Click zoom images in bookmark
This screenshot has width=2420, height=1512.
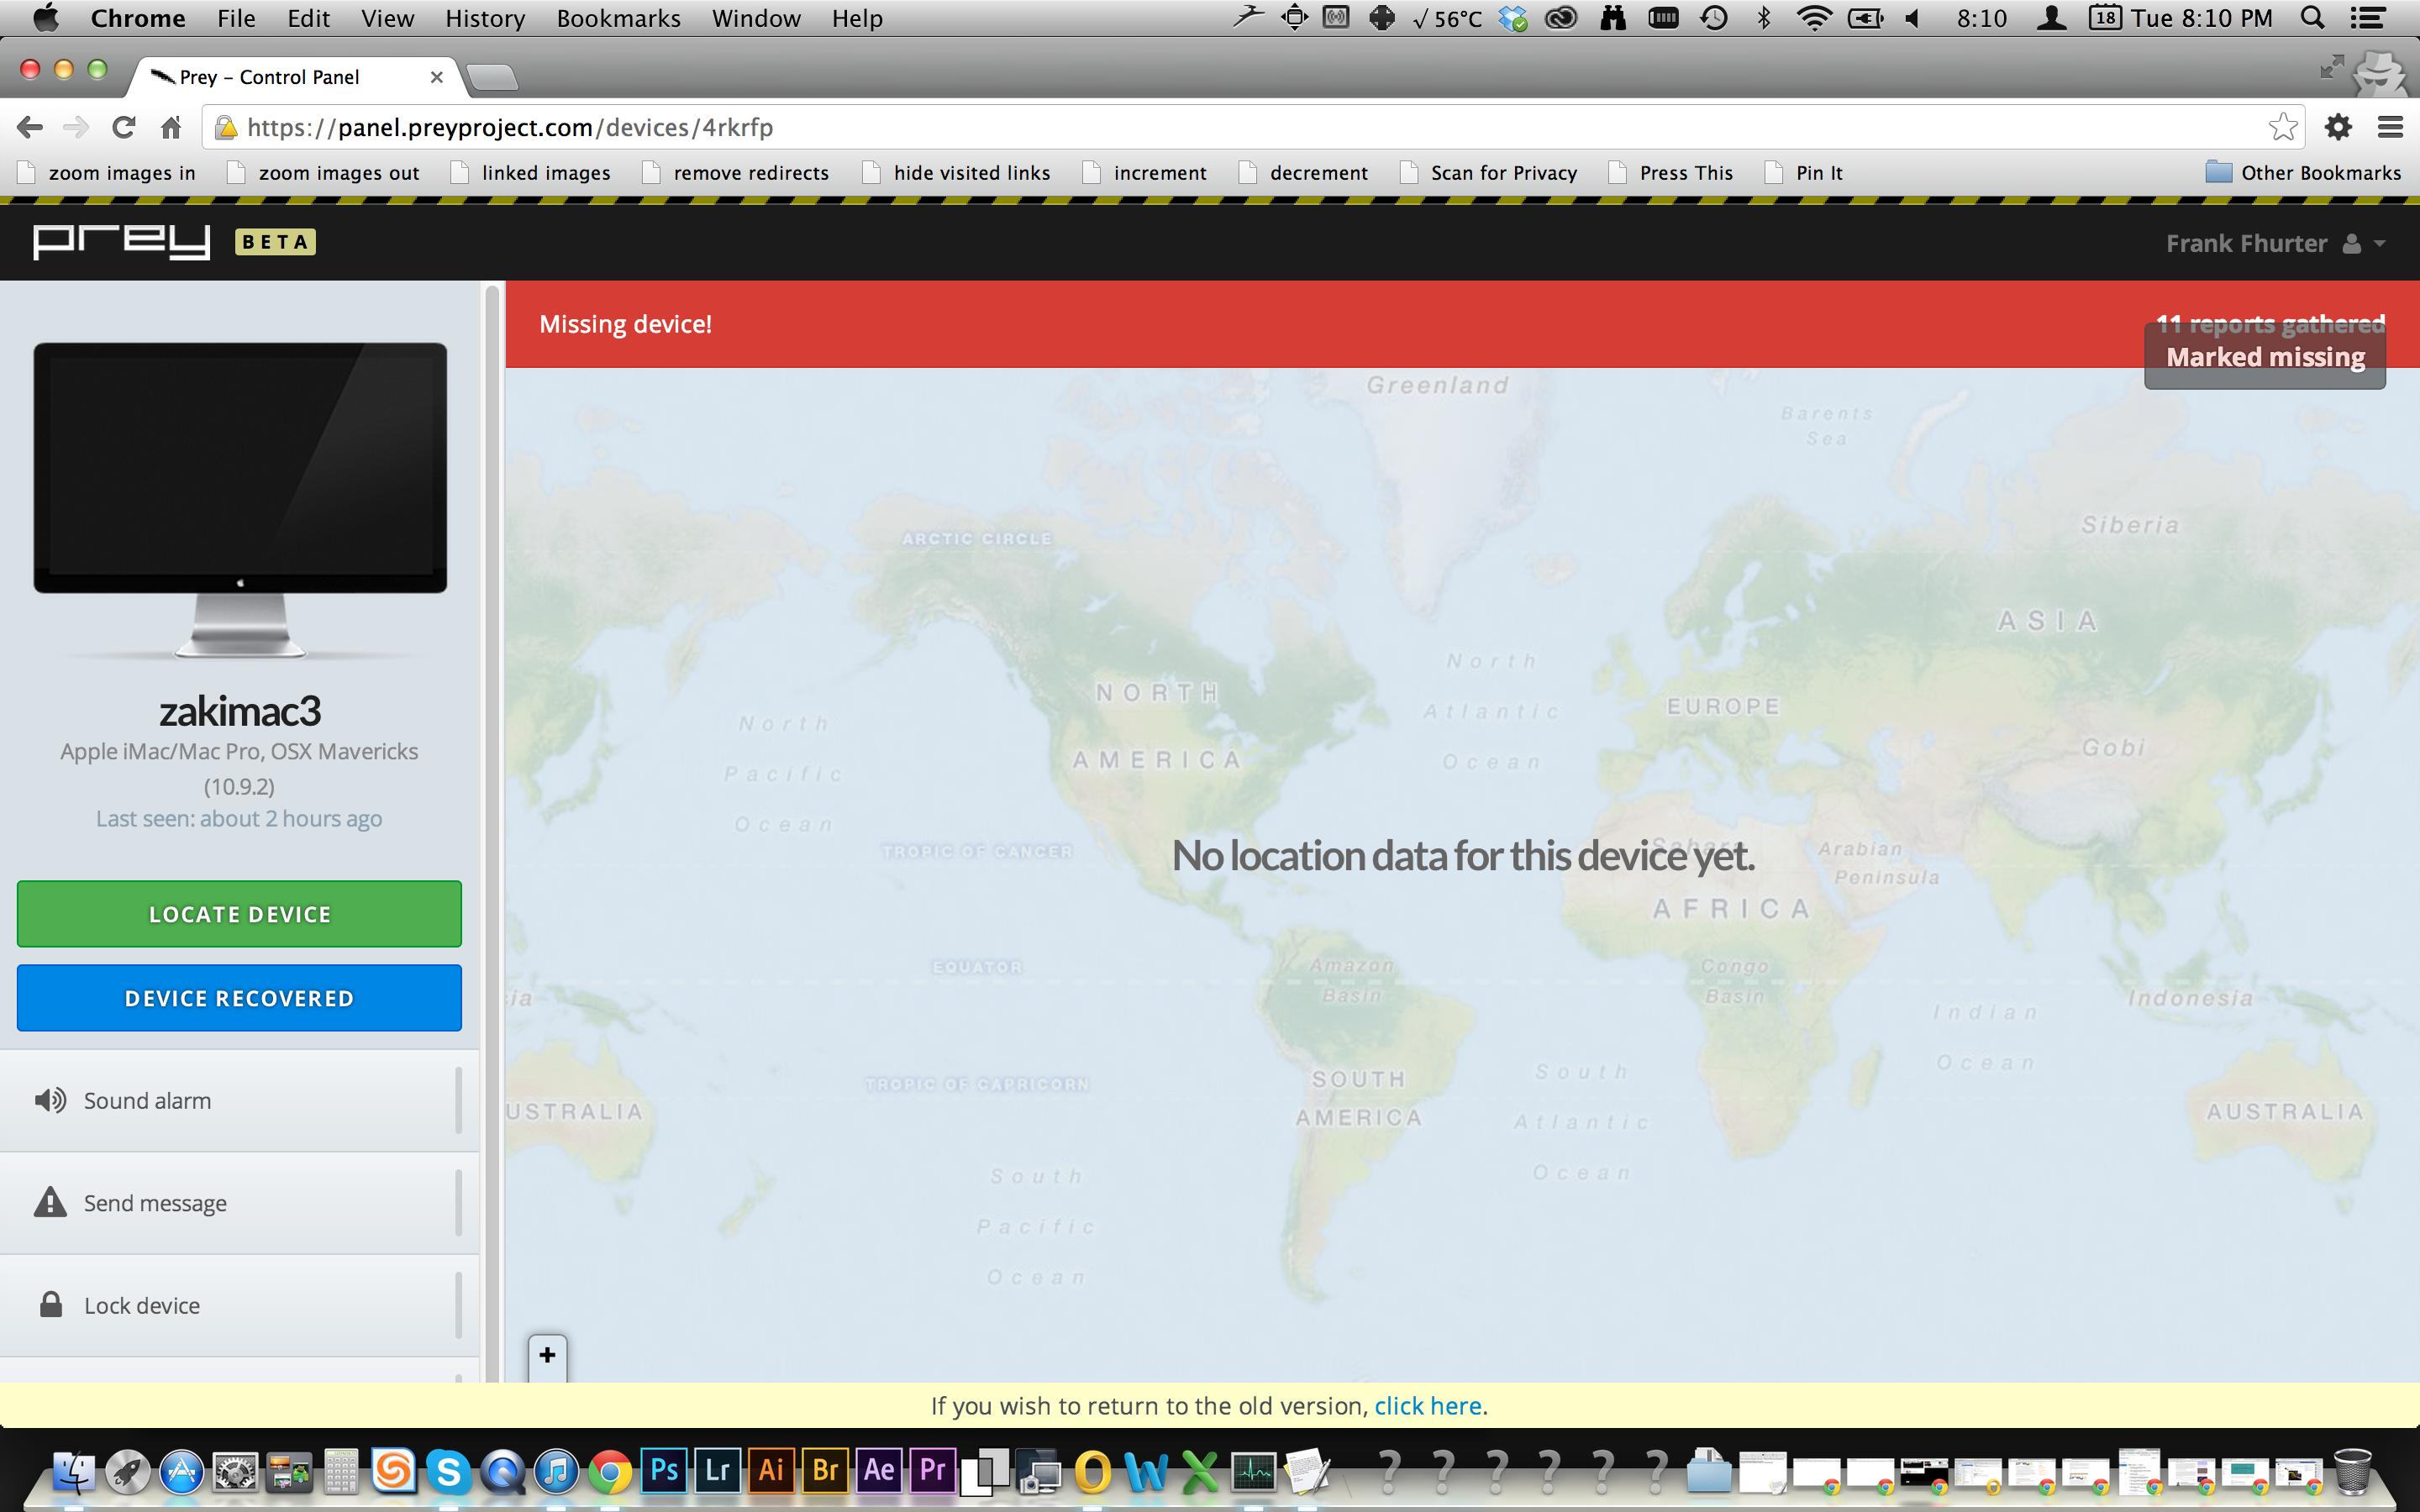click(x=110, y=171)
